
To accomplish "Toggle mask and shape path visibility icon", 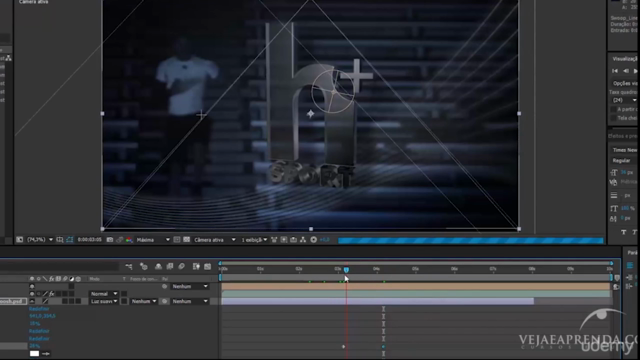I will [69, 240].
